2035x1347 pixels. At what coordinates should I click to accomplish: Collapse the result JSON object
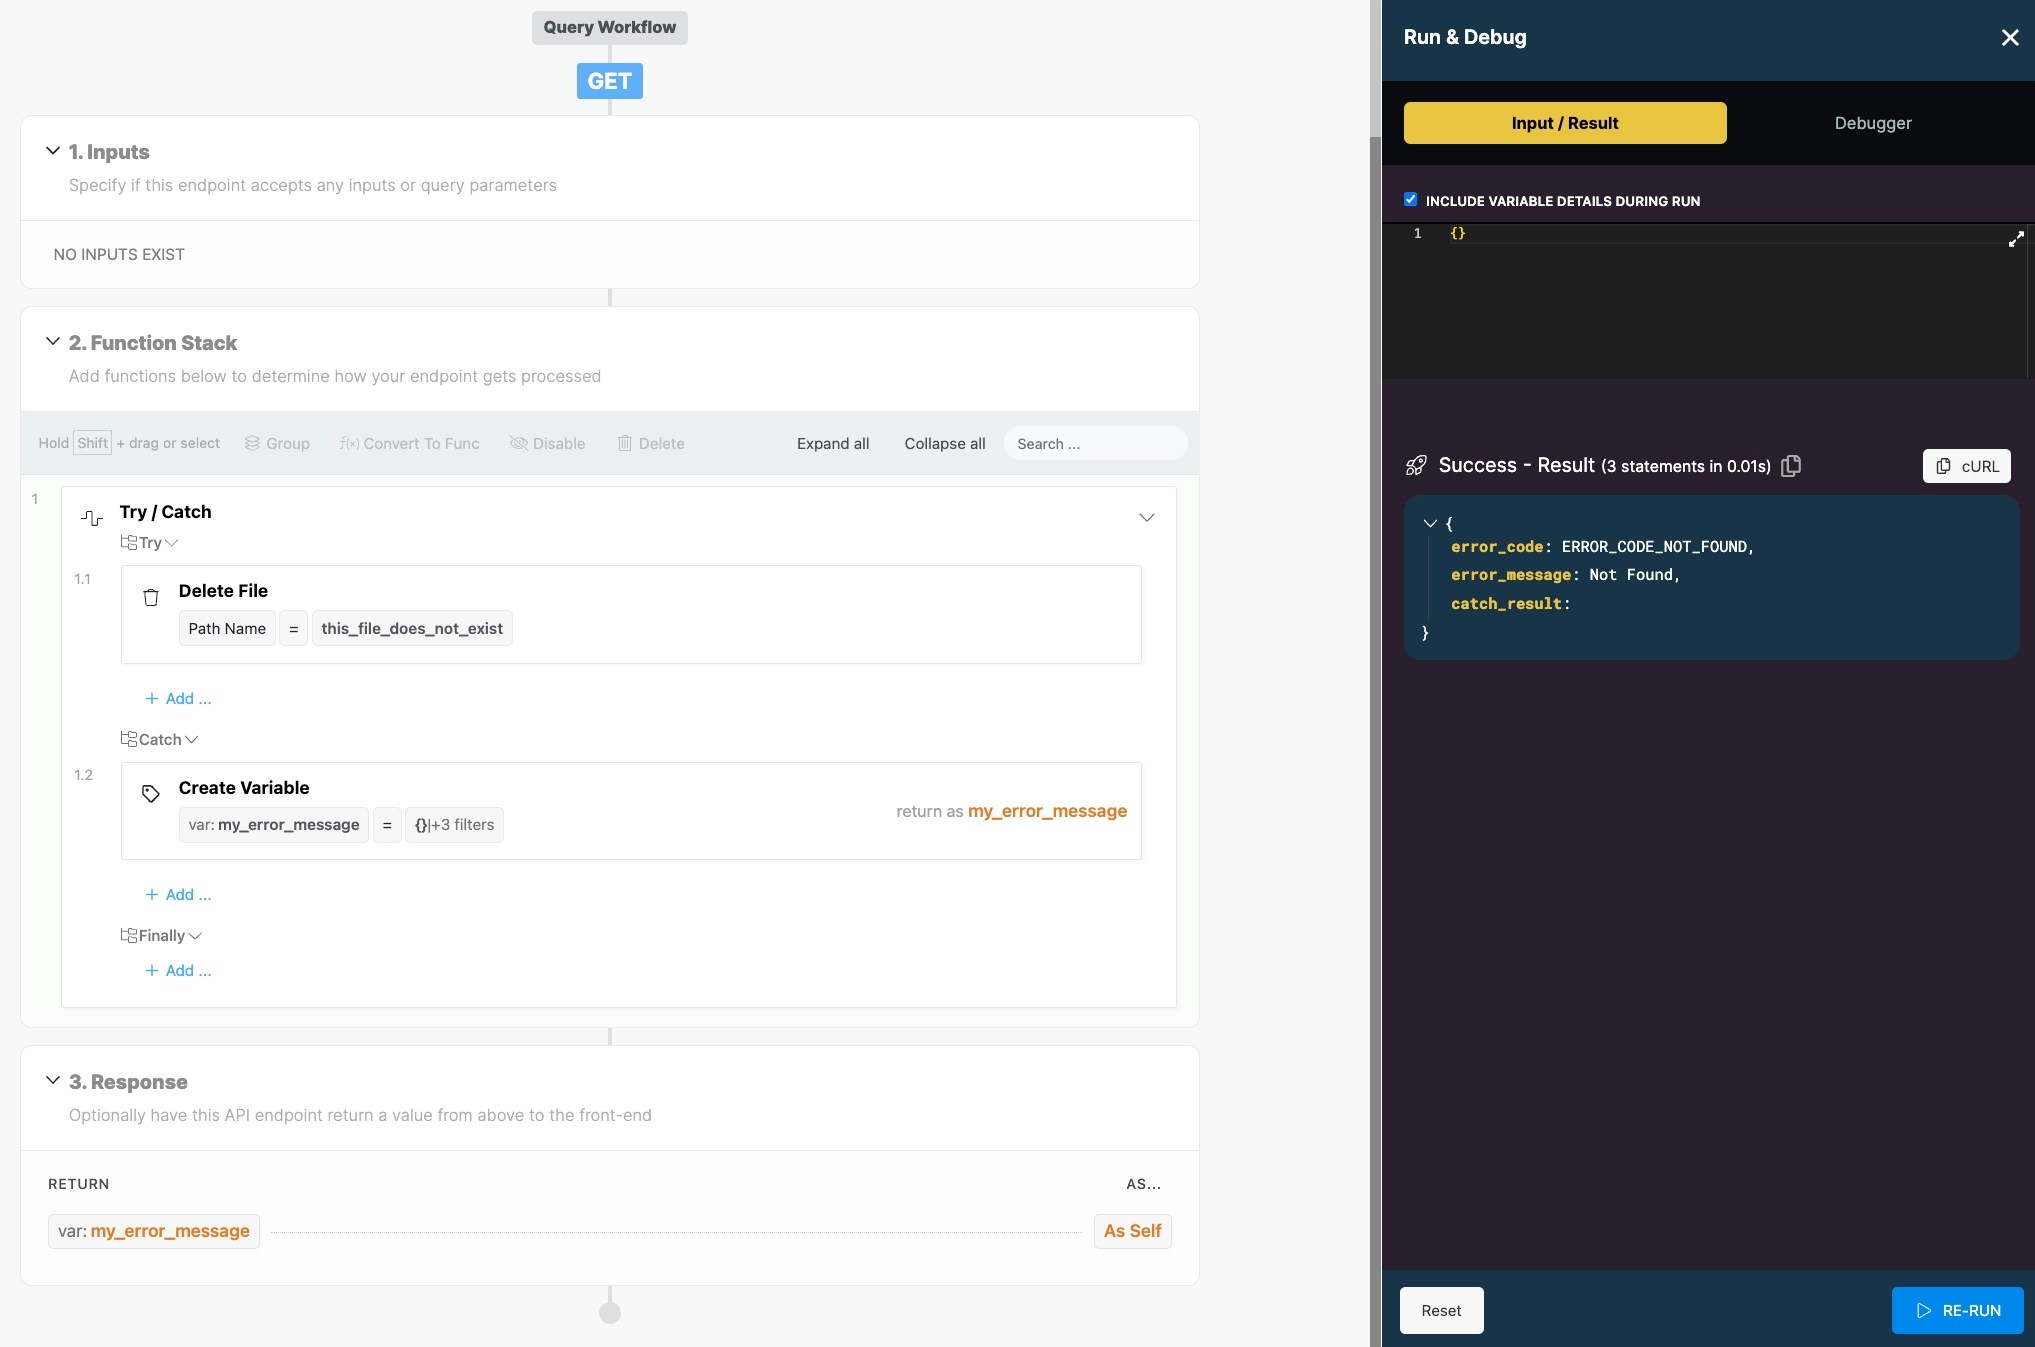pos(1430,523)
